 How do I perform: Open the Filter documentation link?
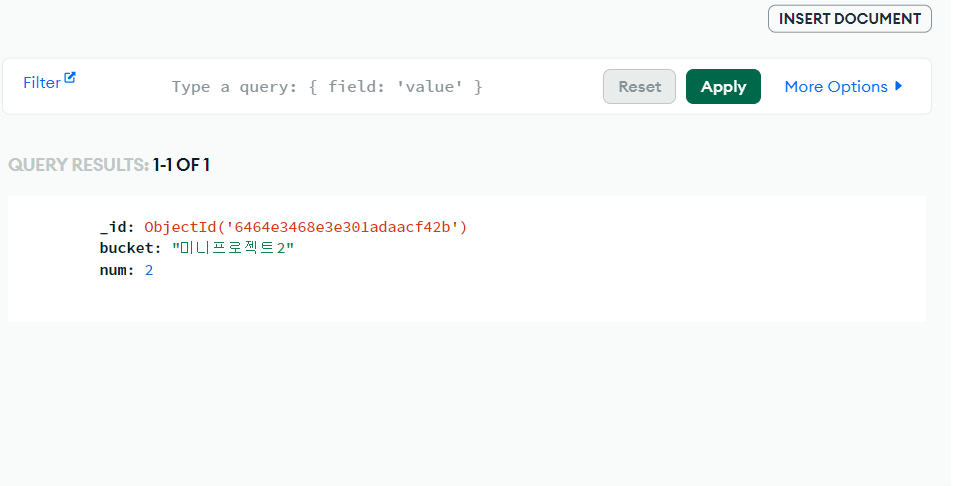coord(41,83)
